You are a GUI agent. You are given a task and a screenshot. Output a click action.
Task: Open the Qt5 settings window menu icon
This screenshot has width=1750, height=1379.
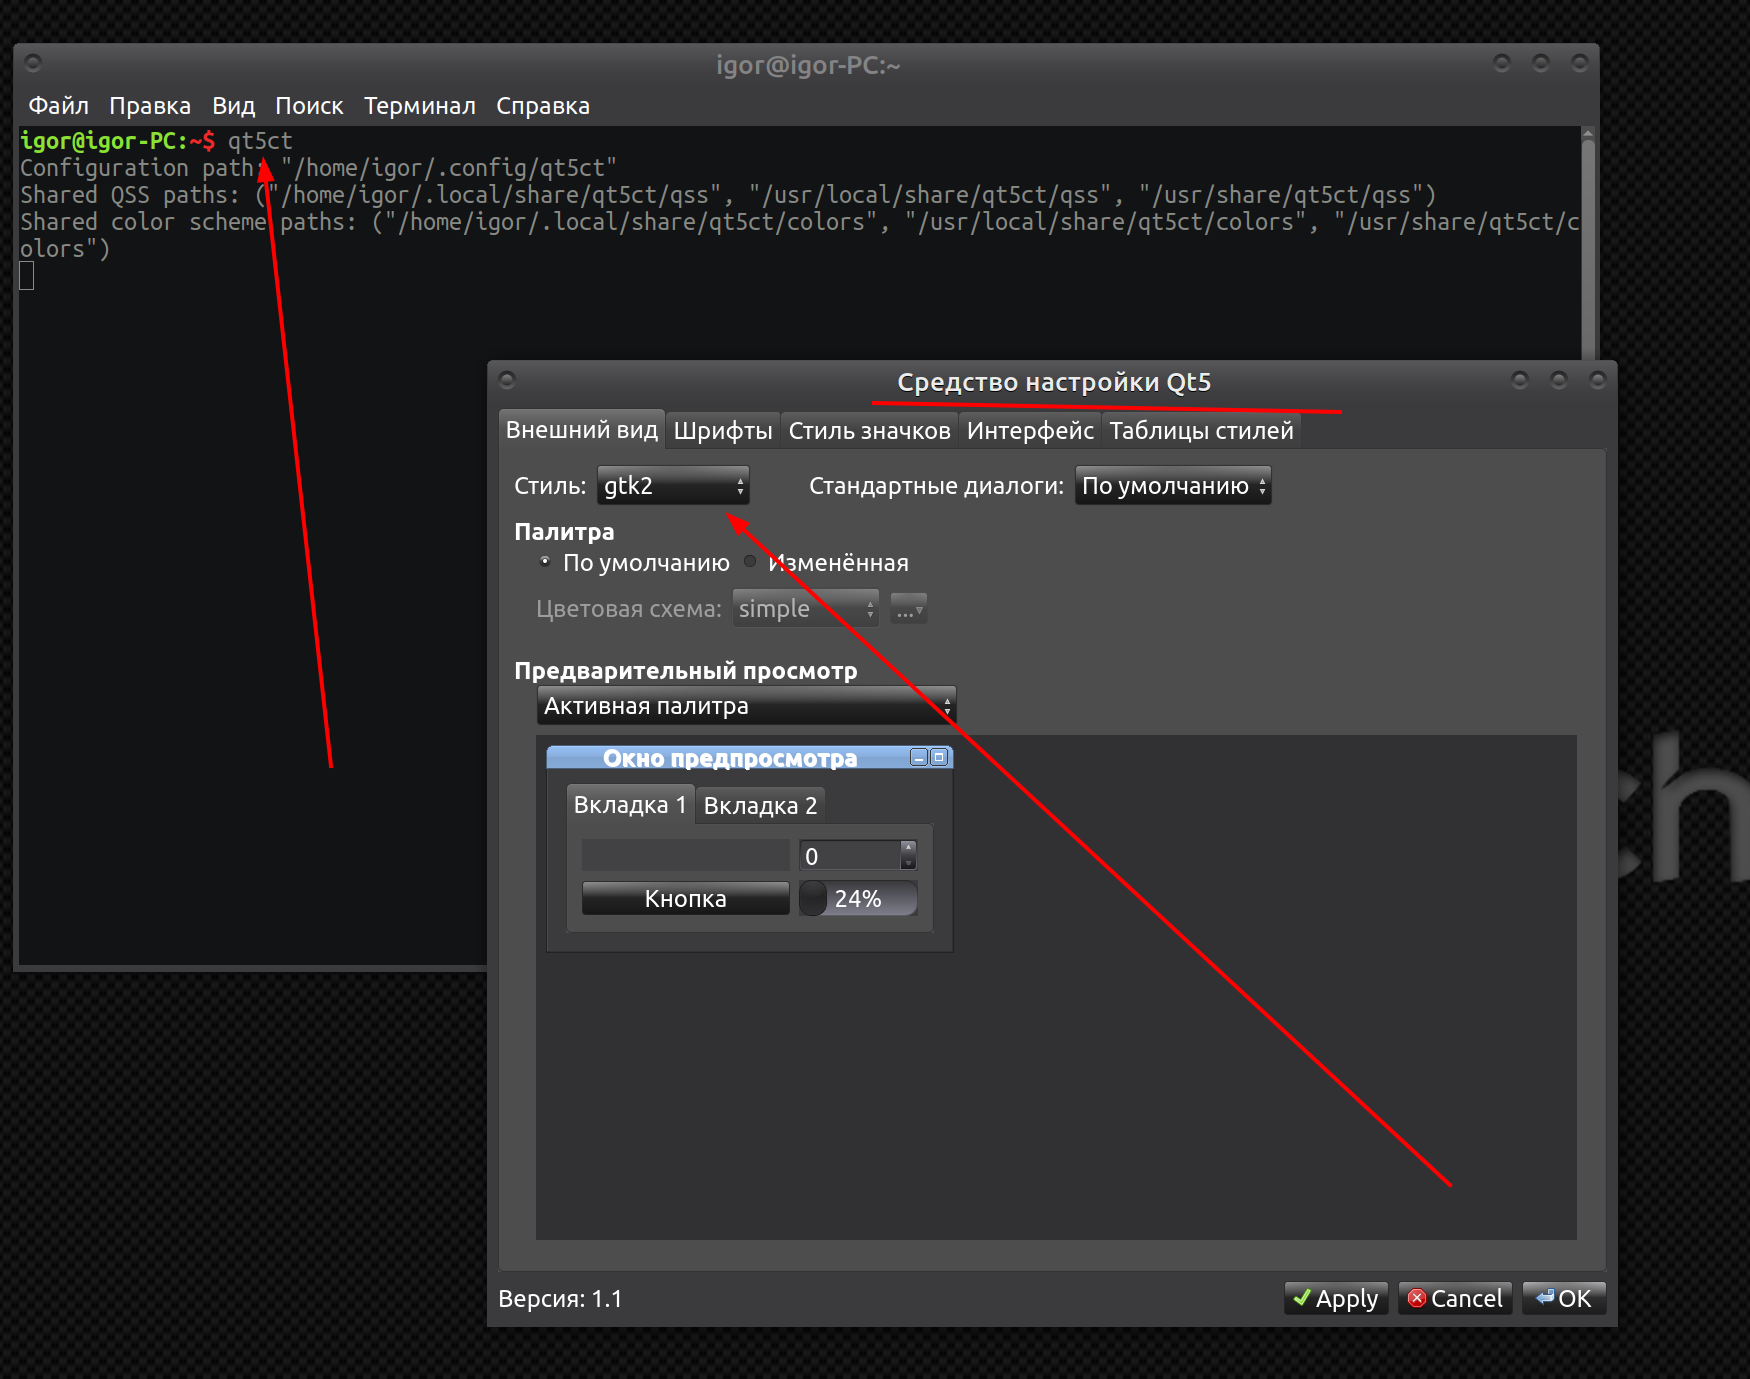pos(507,380)
